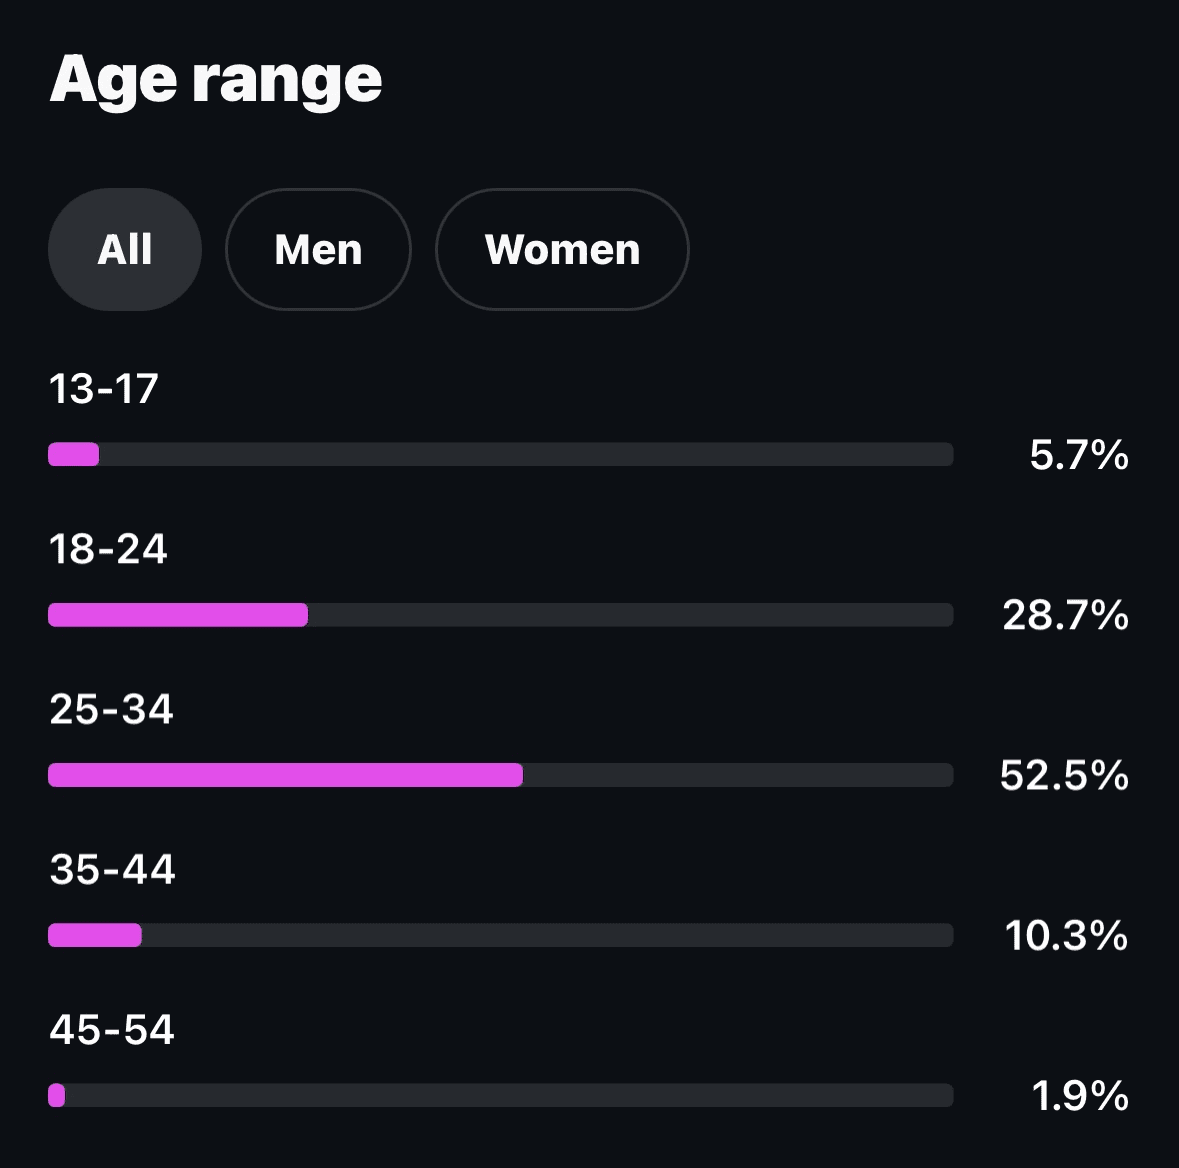Select the 35-44 age range label
The width and height of the screenshot is (1179, 1168).
[x=112, y=870]
